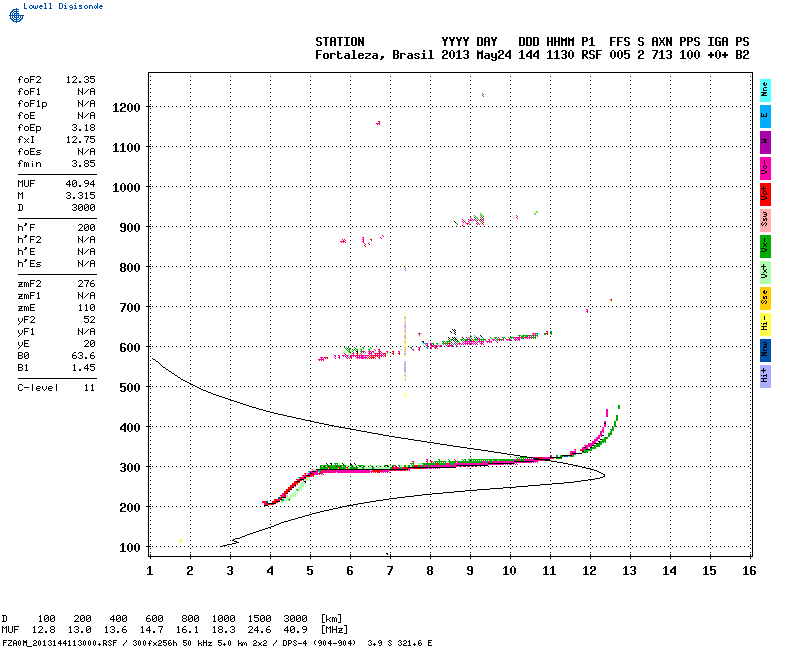800x650 pixels.
Task: Pick the lavender Hi+ legend swatch
Action: pyautogui.click(x=764, y=377)
